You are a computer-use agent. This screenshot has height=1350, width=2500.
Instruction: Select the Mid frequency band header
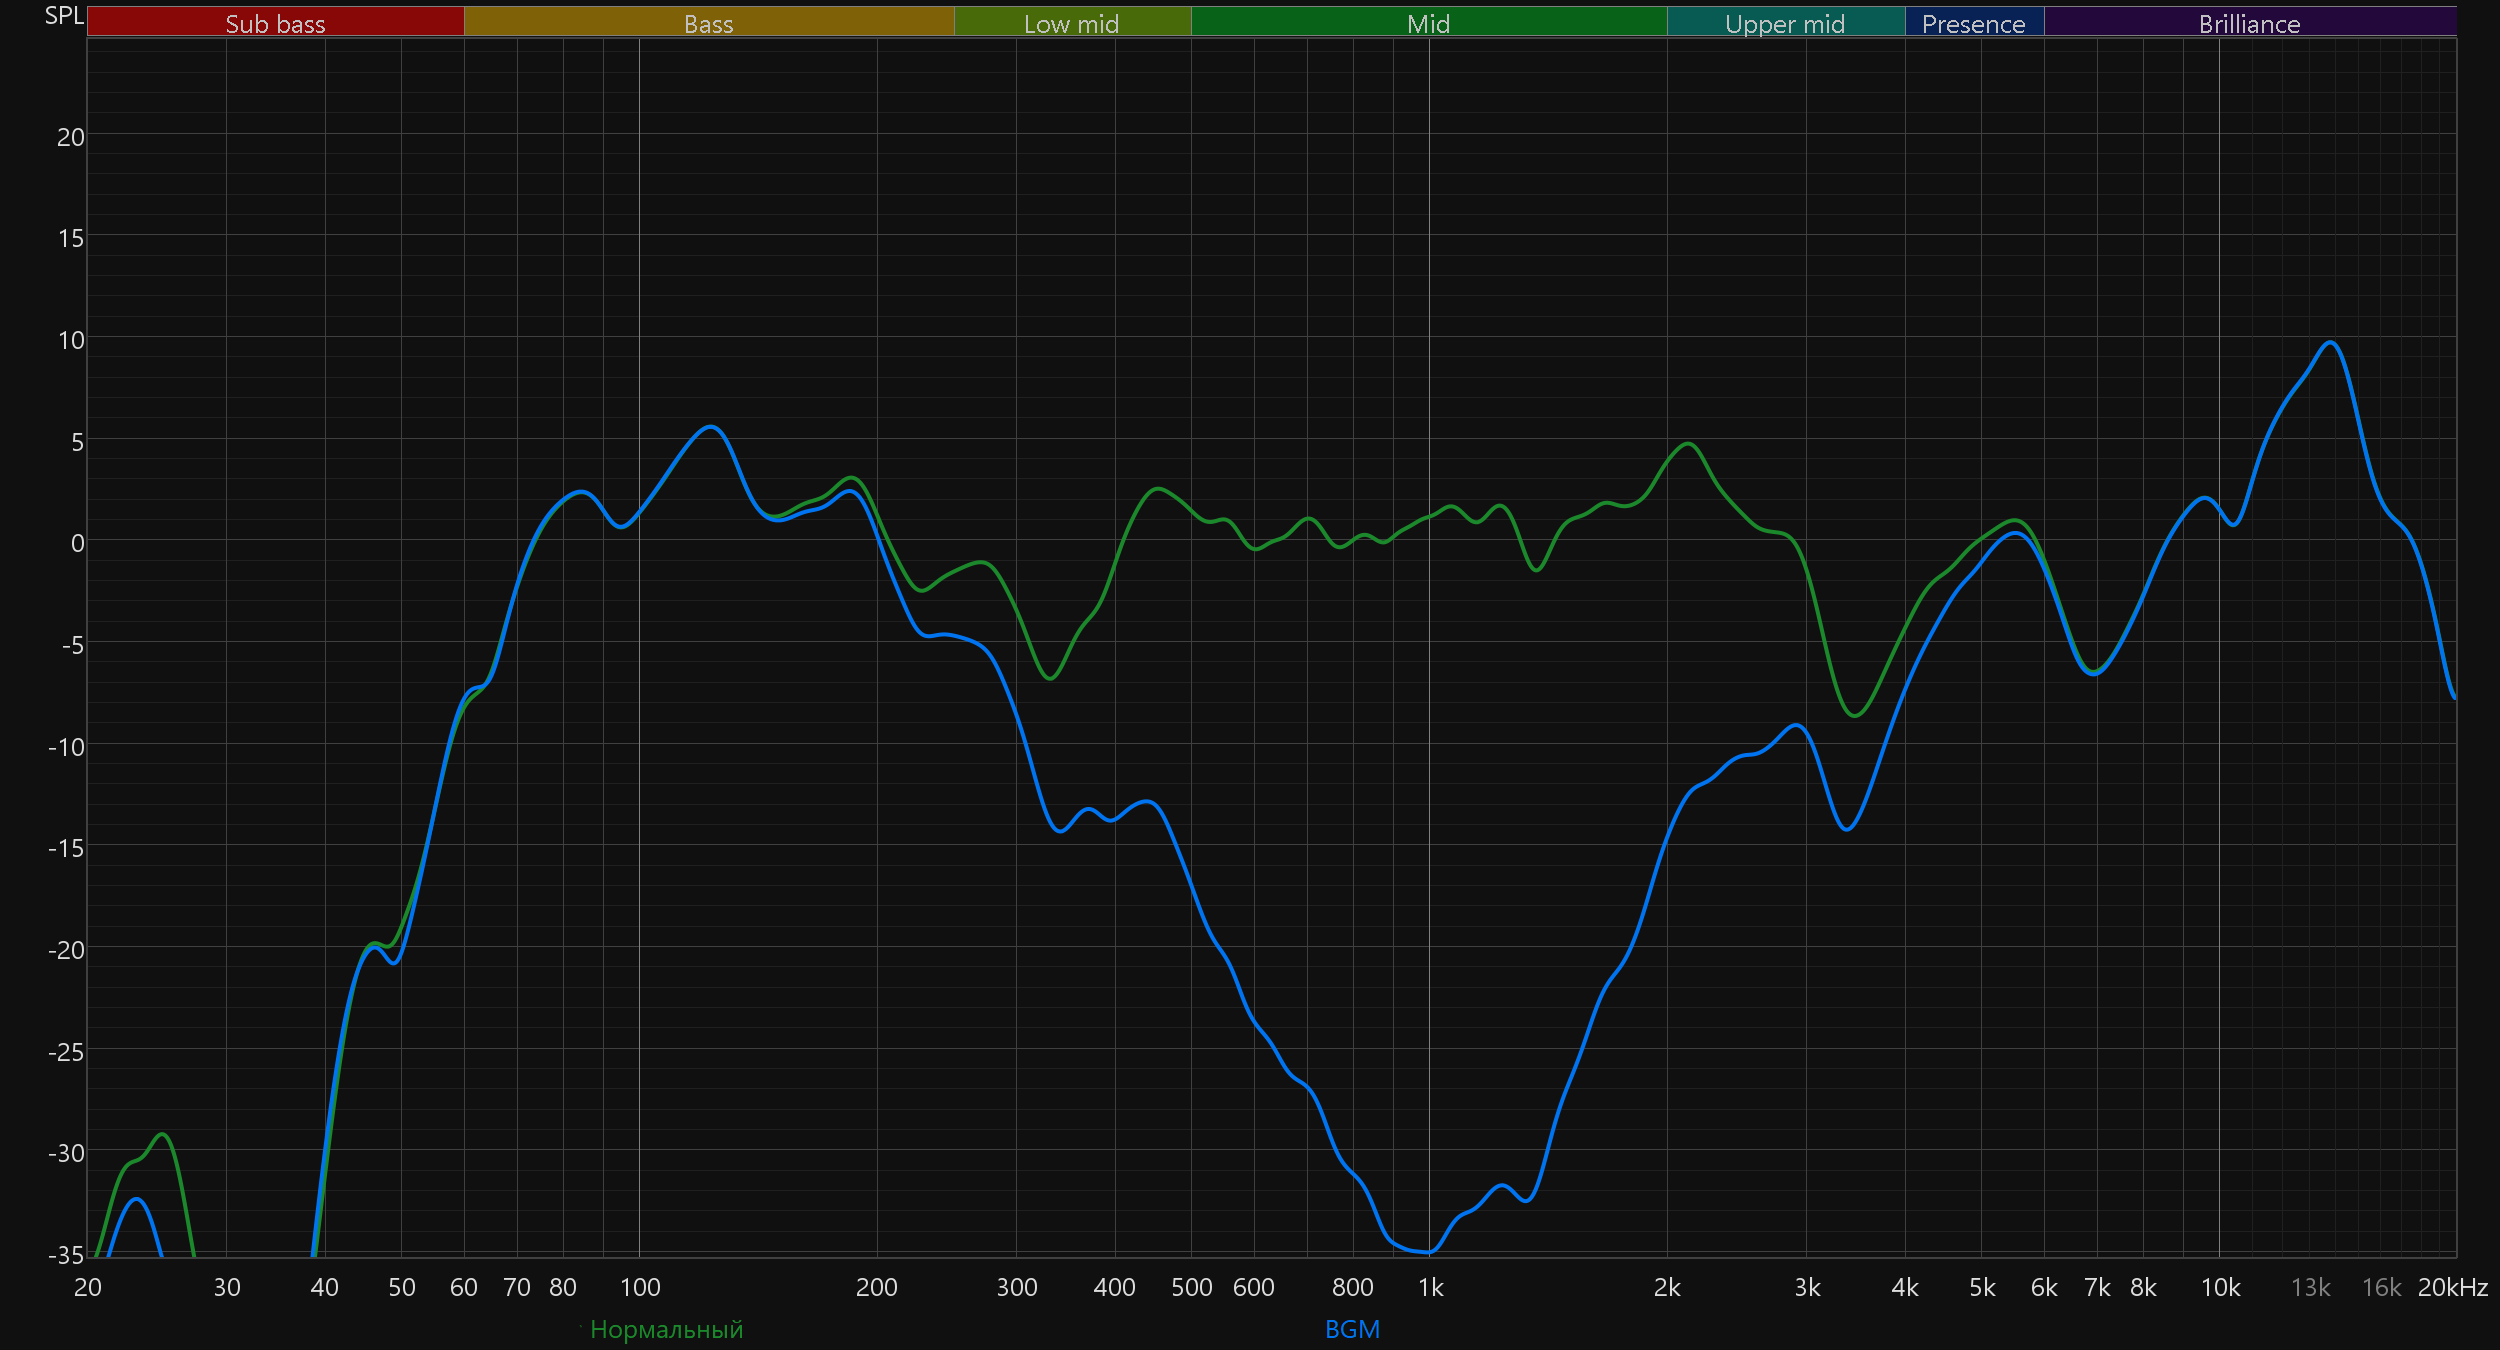tap(1428, 23)
